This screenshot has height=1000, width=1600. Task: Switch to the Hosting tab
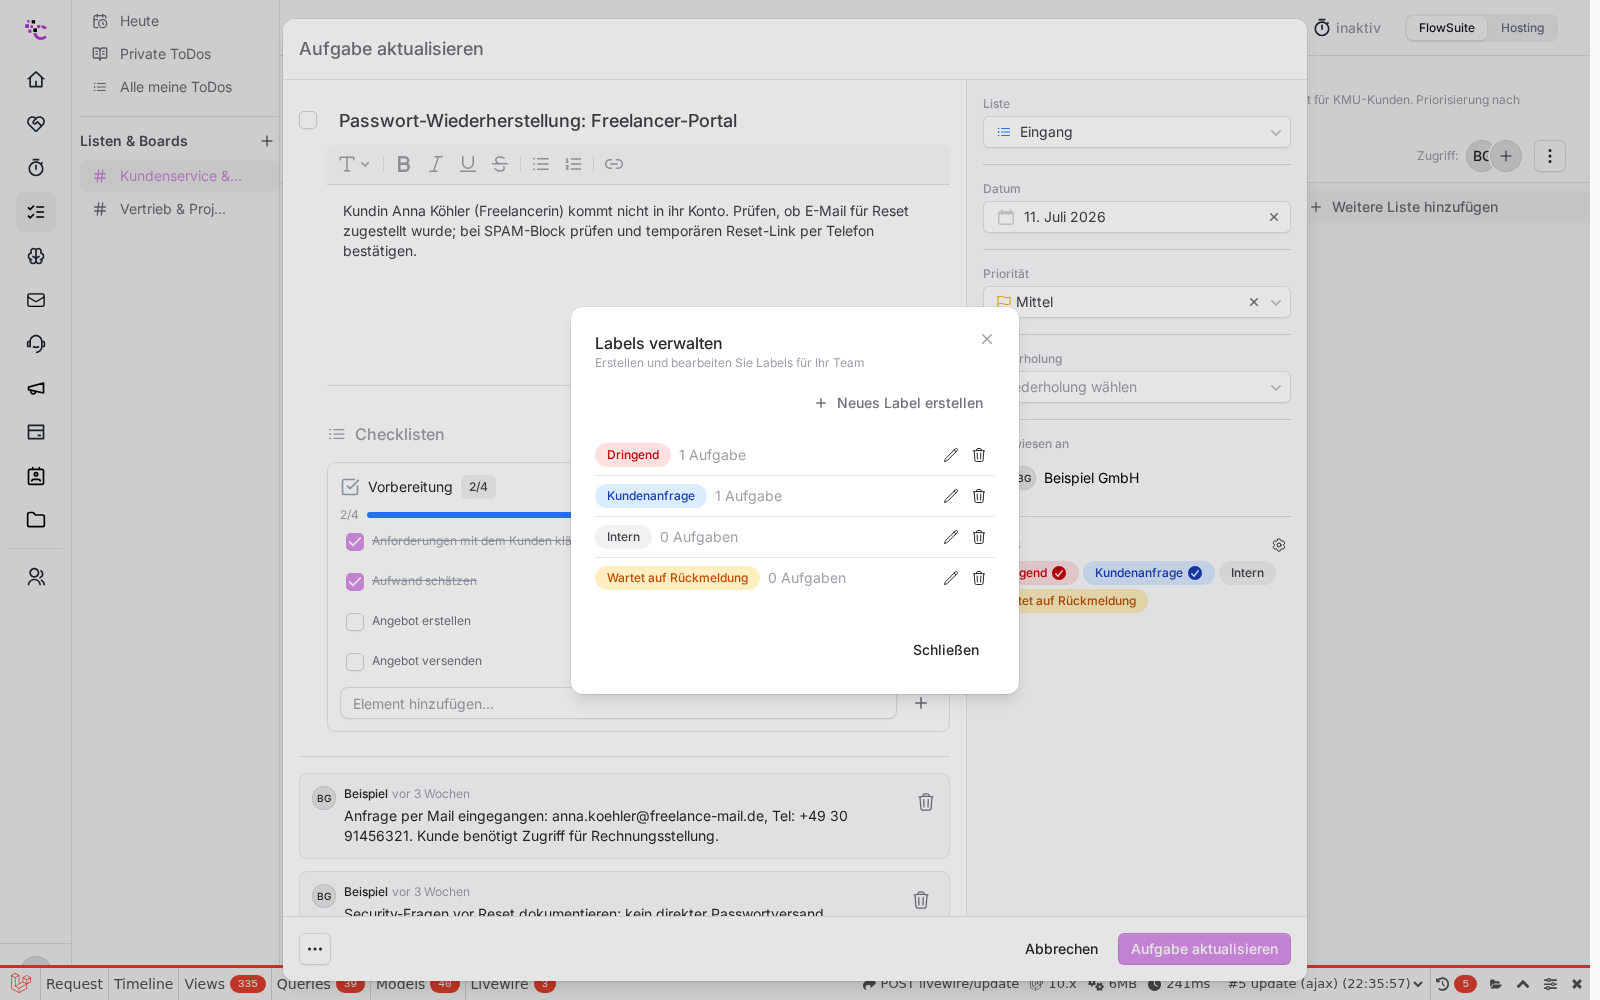[1522, 28]
